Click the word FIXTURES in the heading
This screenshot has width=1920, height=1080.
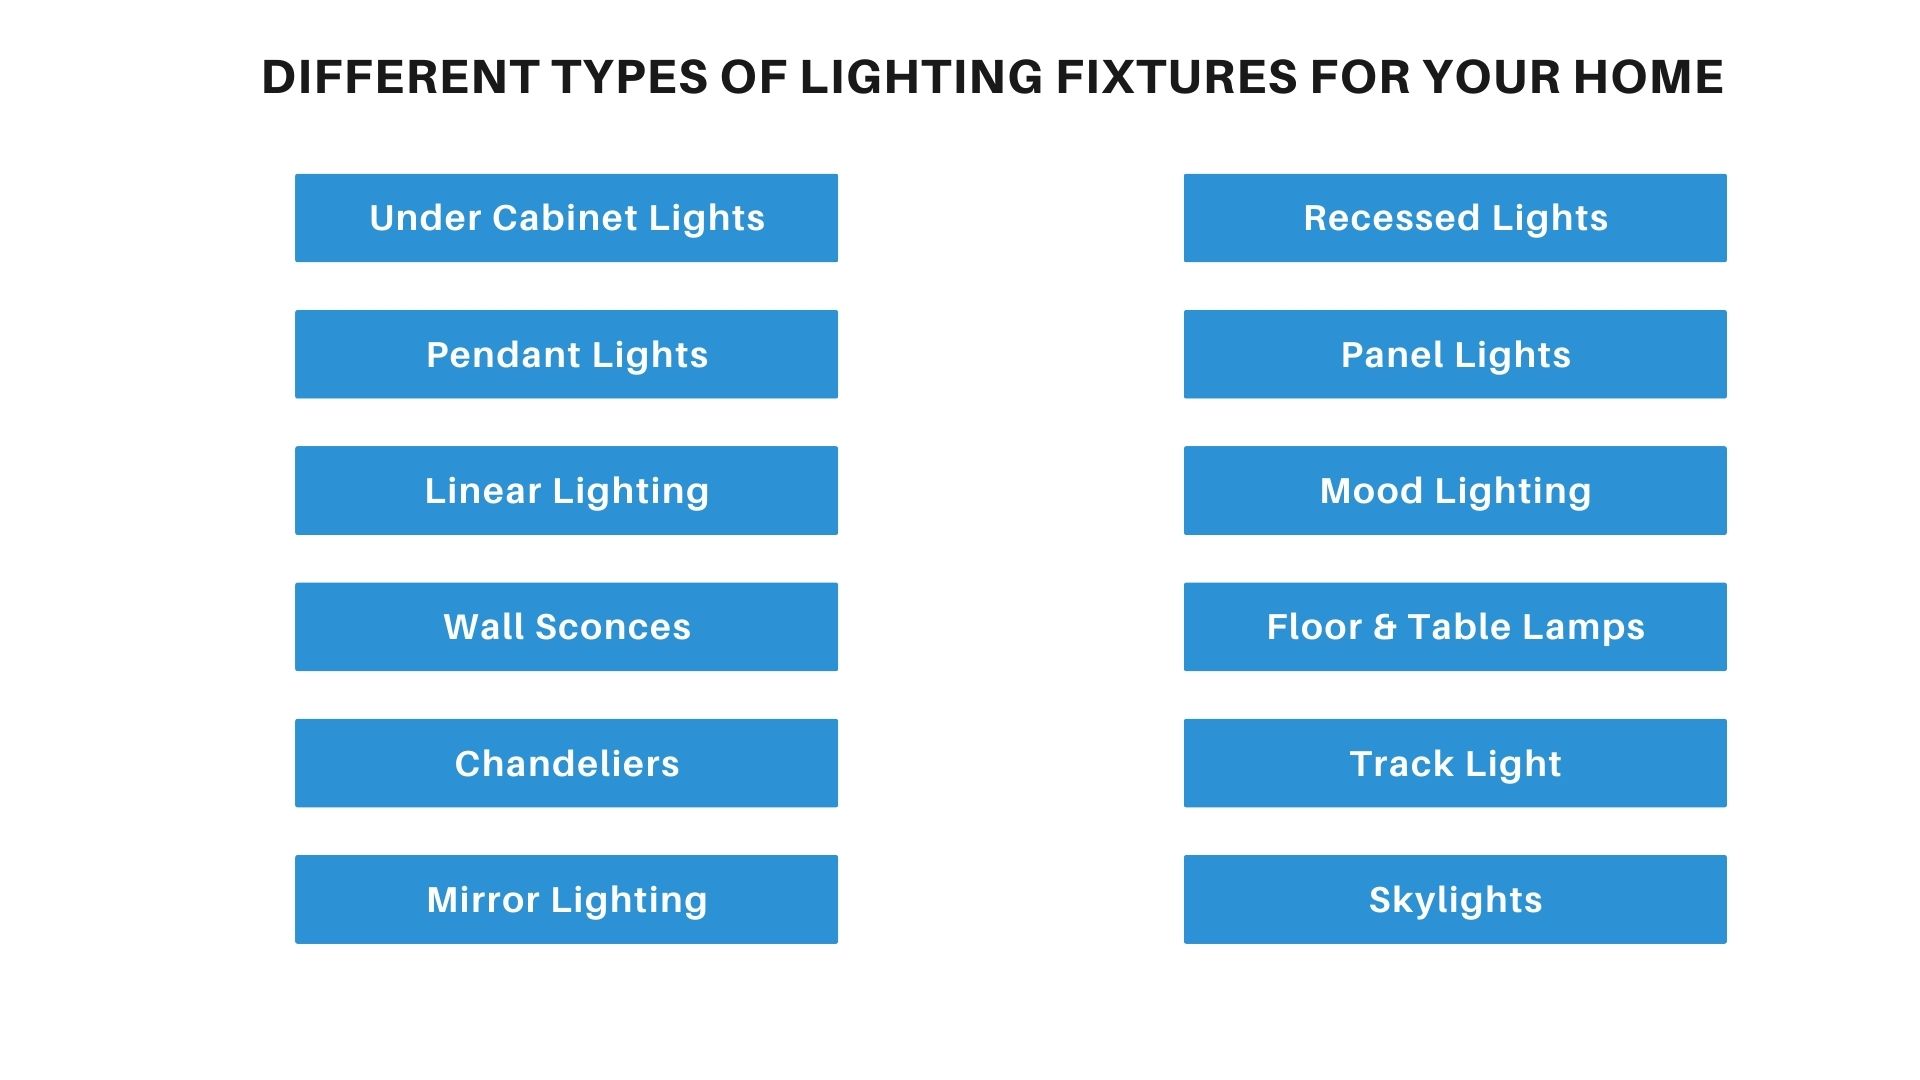pos(1176,77)
